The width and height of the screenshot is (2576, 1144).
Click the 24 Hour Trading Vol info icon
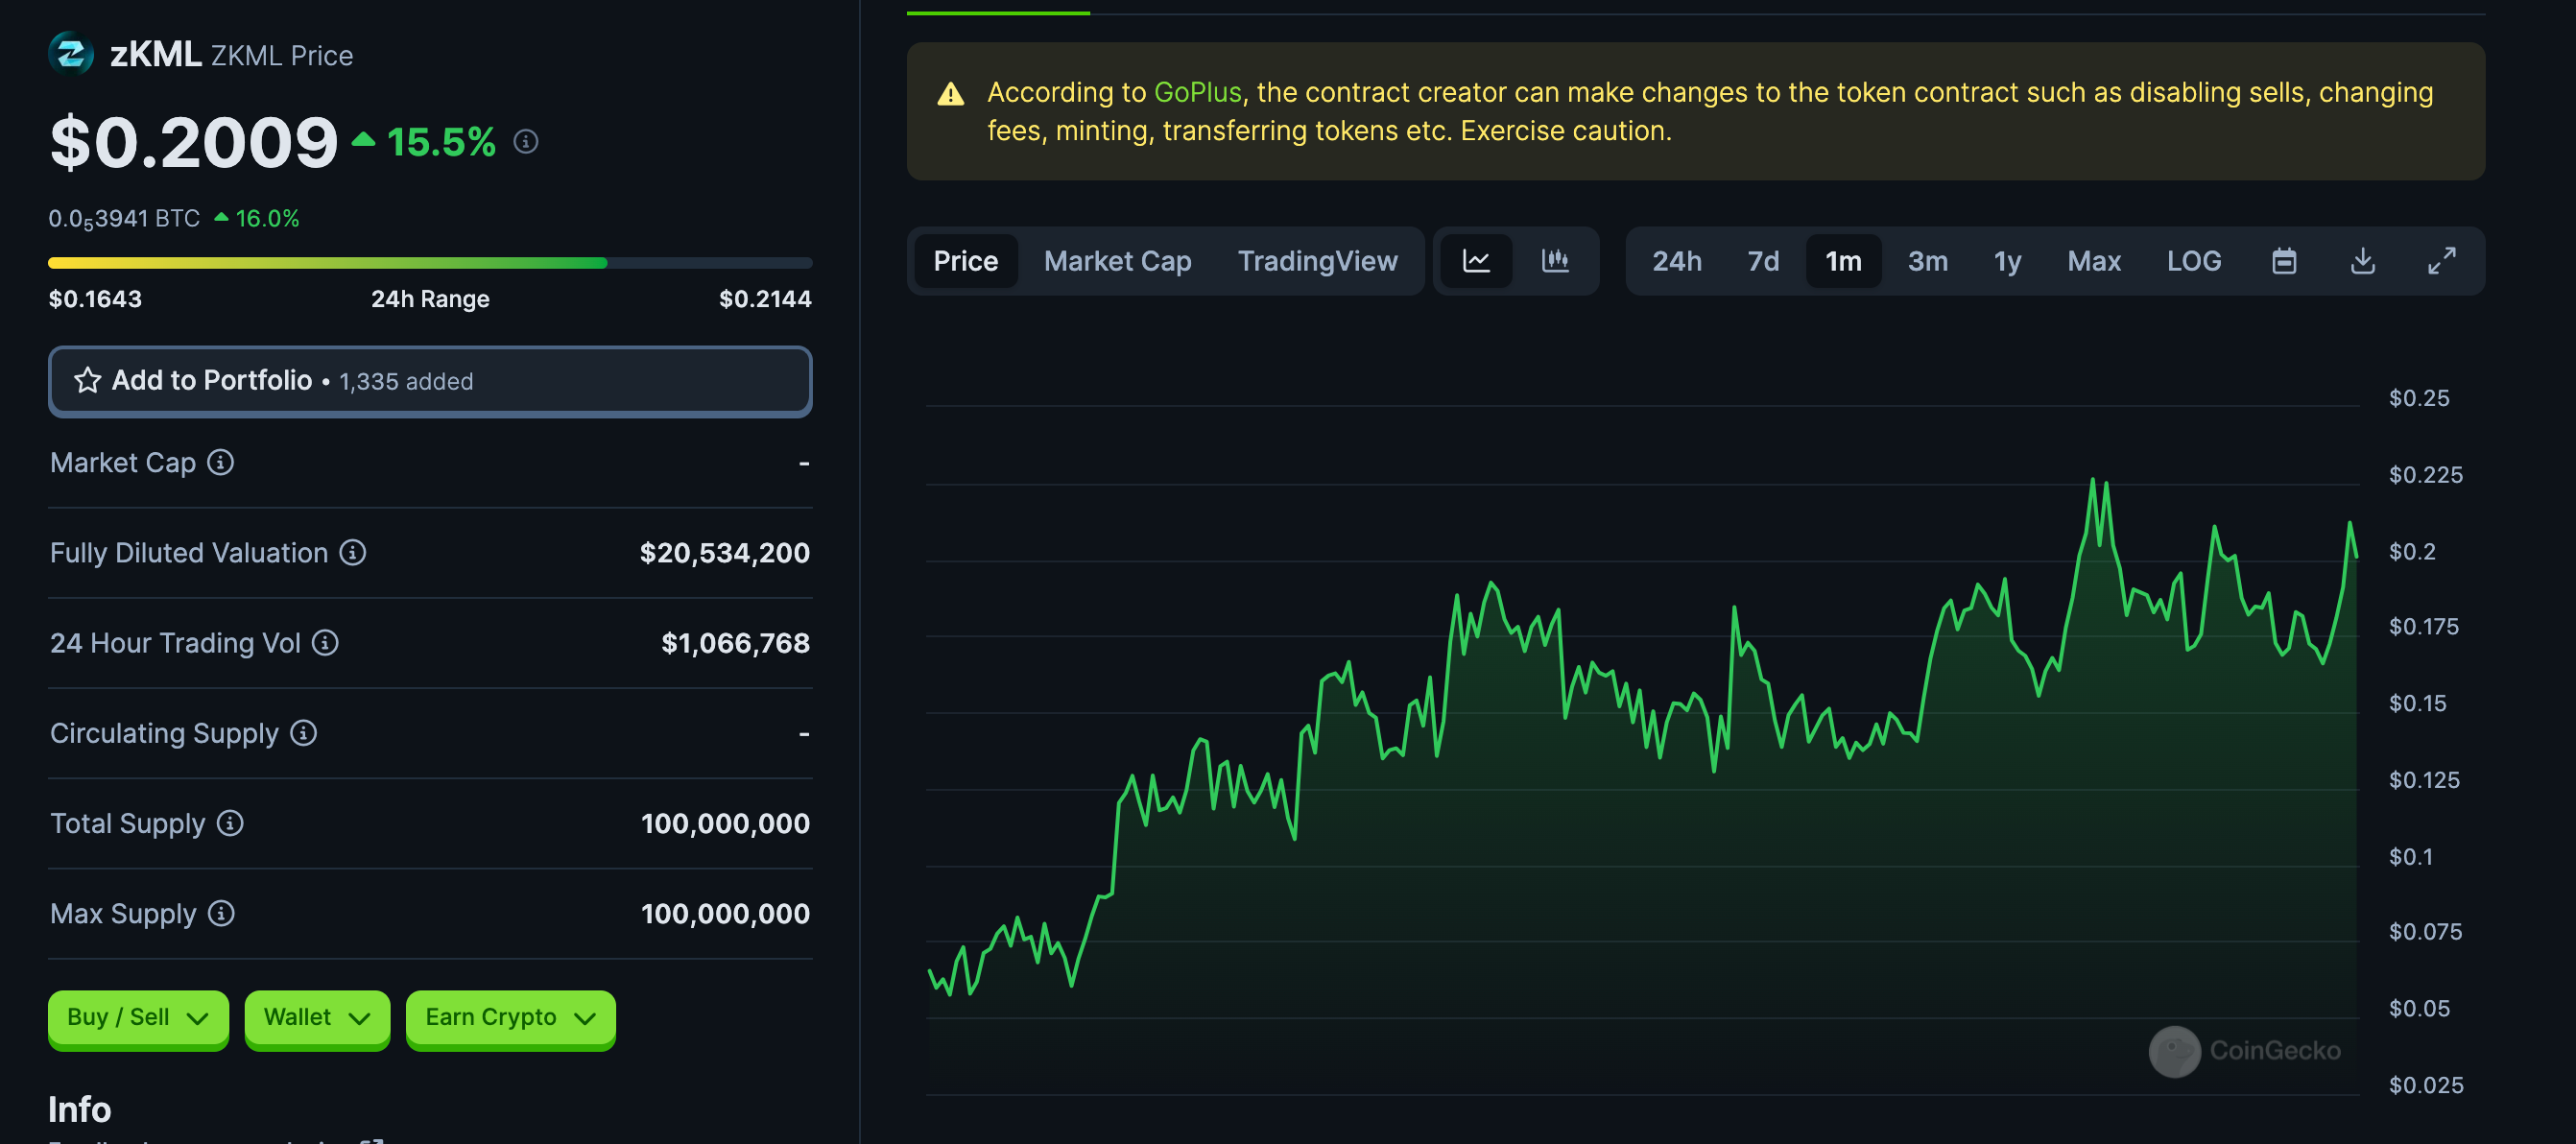point(325,643)
